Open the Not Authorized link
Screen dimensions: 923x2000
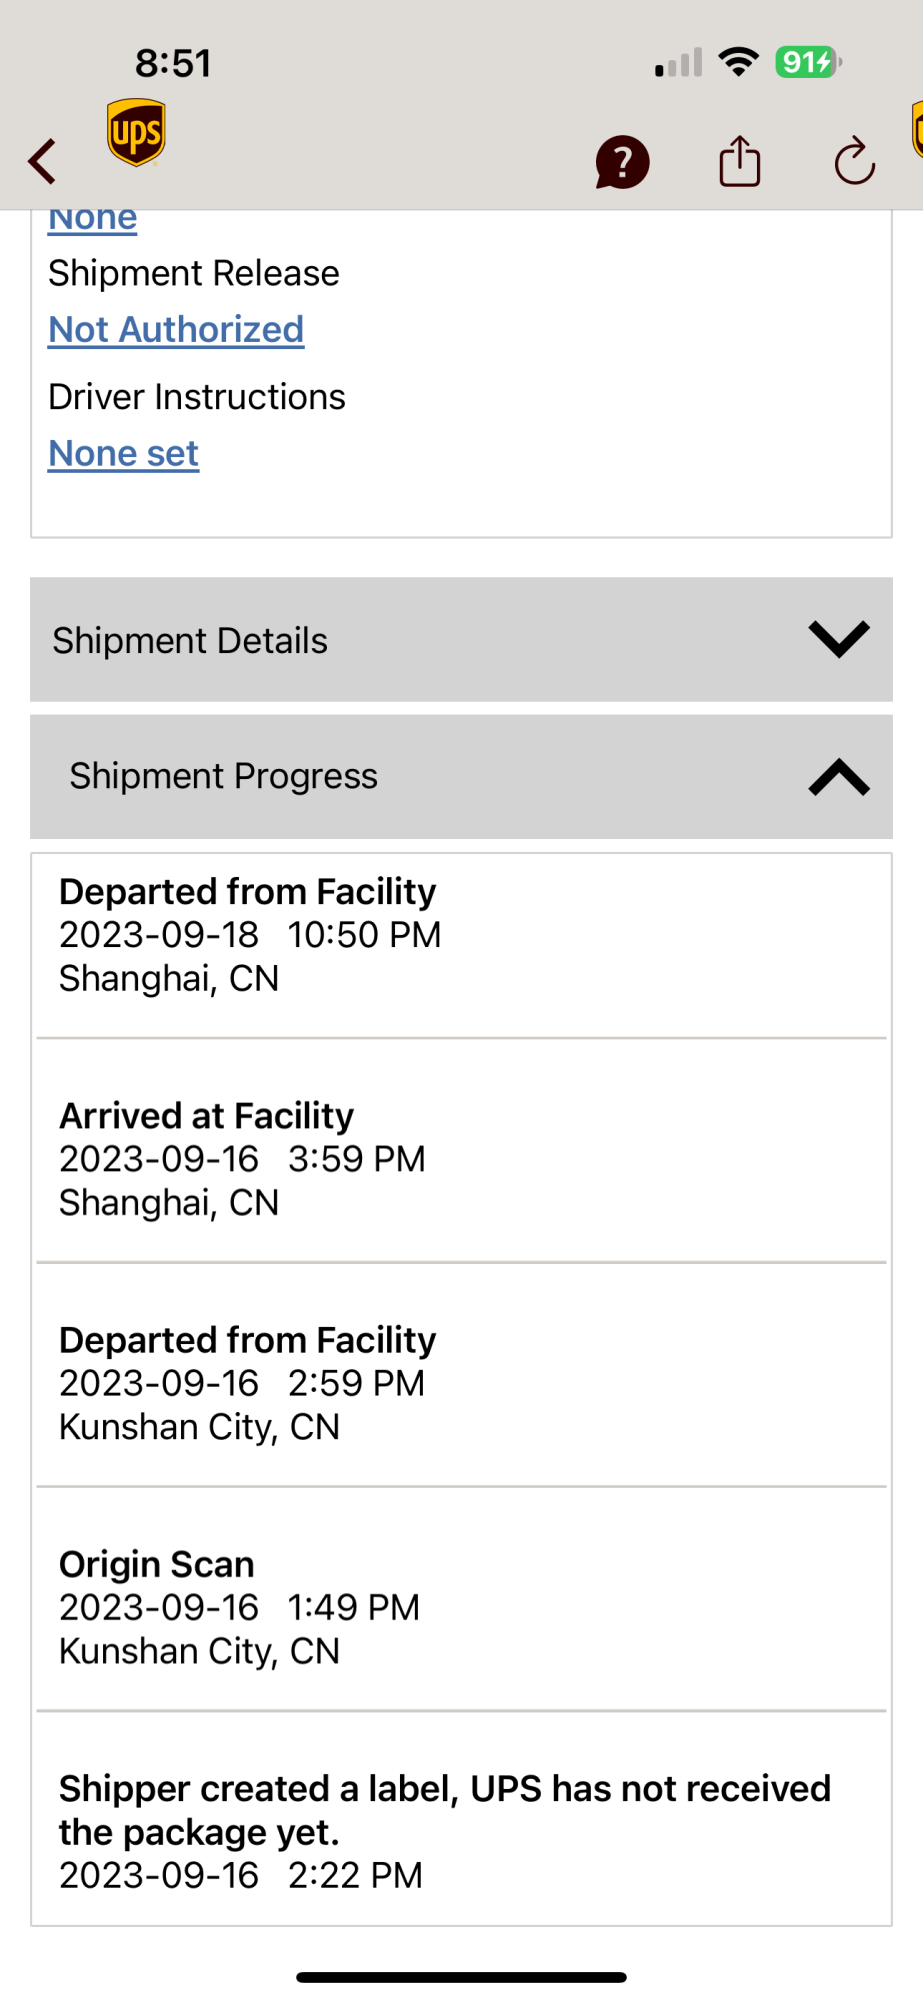(176, 329)
